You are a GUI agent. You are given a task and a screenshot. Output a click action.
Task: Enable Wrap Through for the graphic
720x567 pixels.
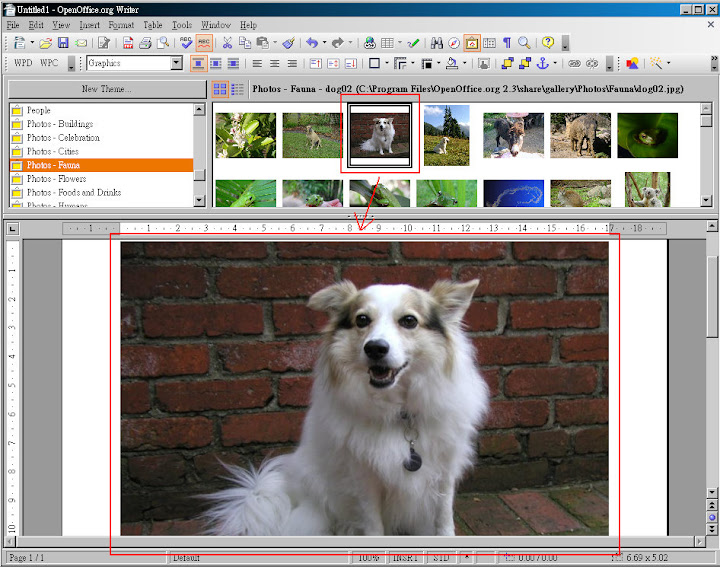[x=233, y=63]
